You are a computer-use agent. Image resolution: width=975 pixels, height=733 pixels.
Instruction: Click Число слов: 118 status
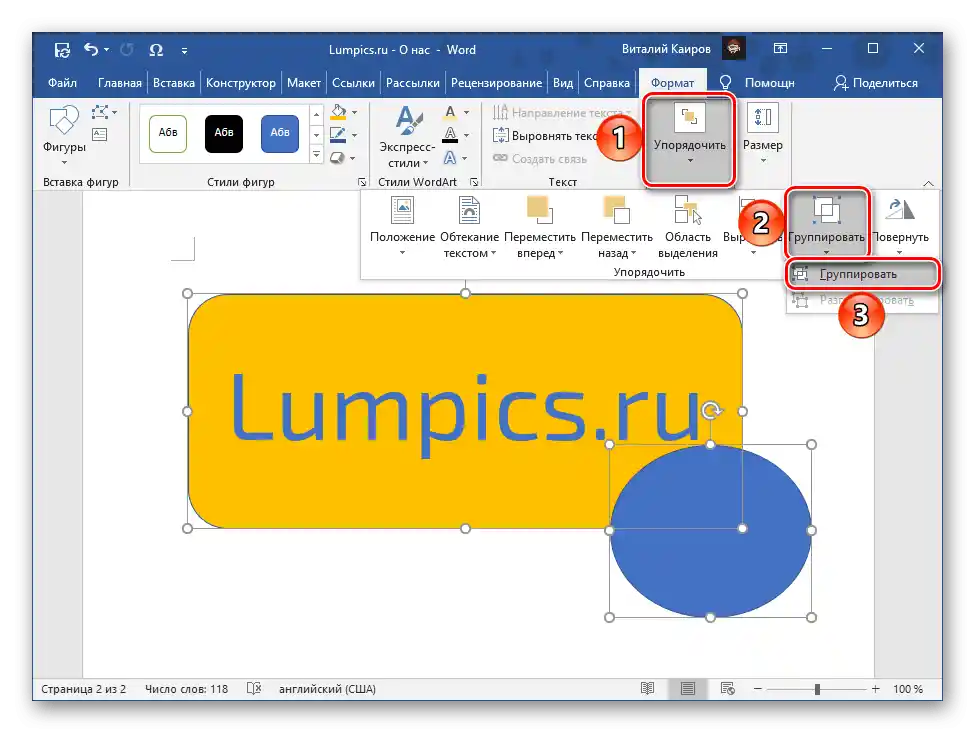coord(187,689)
